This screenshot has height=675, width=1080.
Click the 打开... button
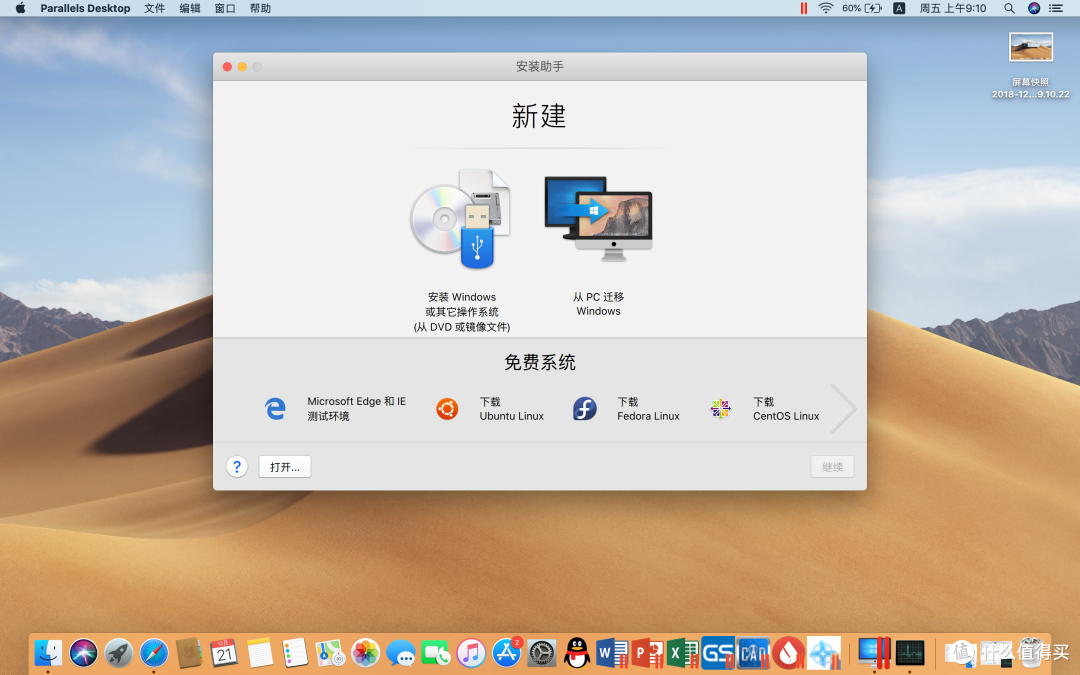click(x=284, y=467)
